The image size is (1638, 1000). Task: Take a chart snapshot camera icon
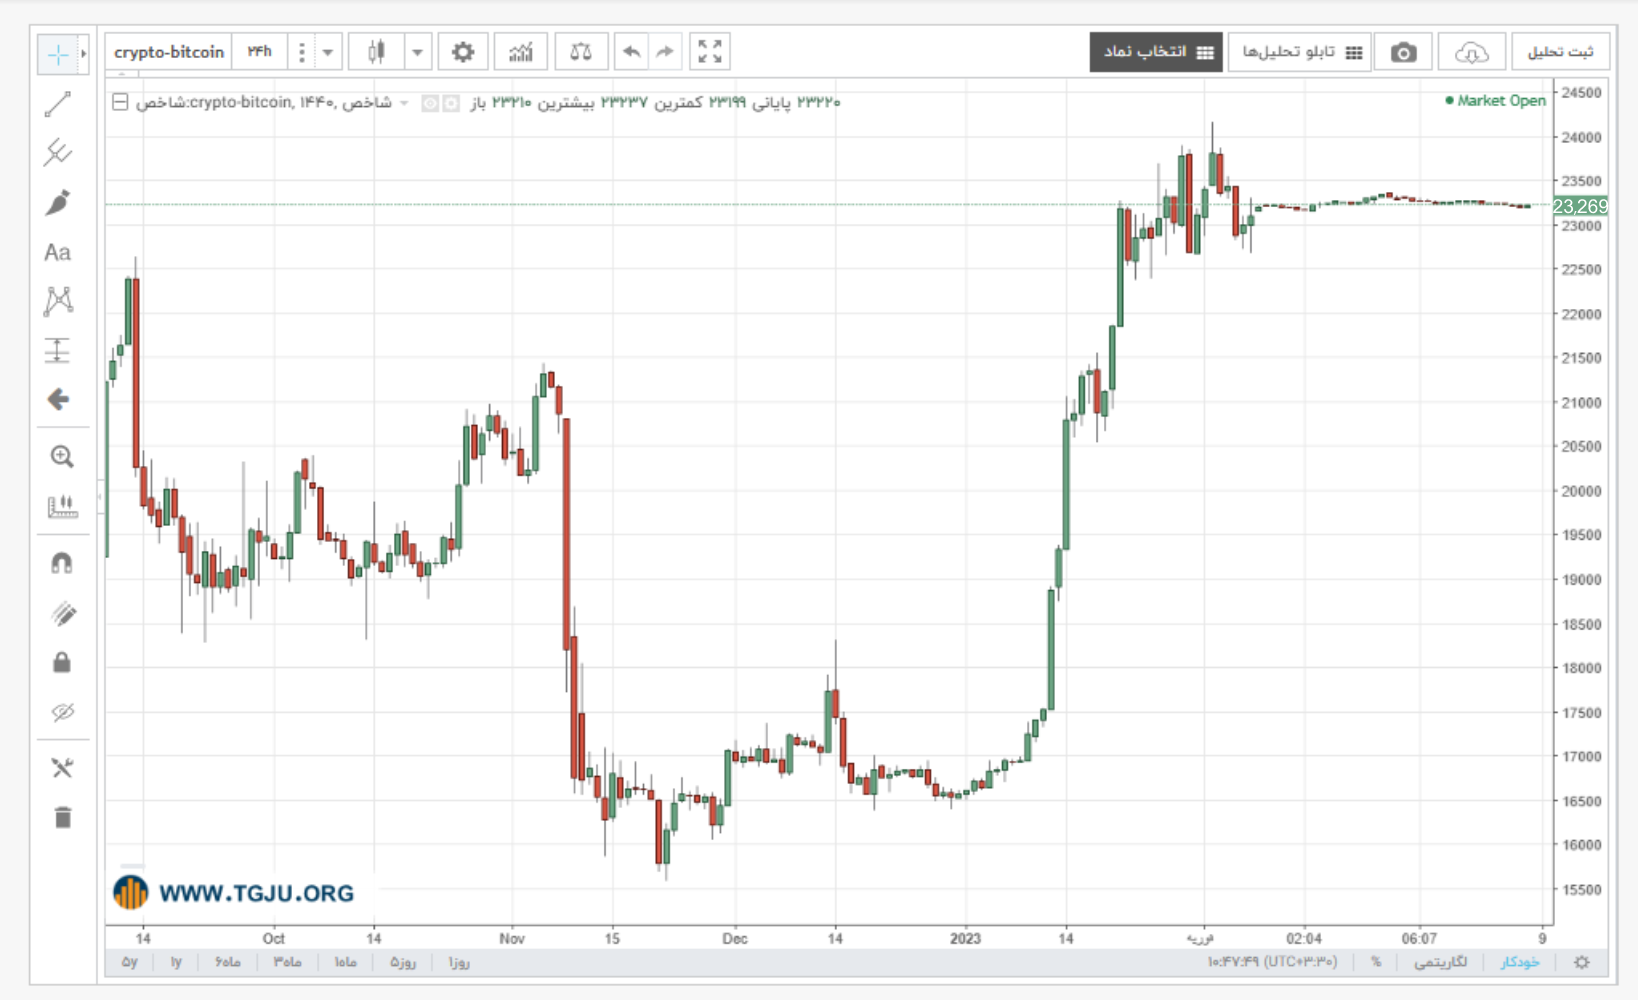(1404, 52)
